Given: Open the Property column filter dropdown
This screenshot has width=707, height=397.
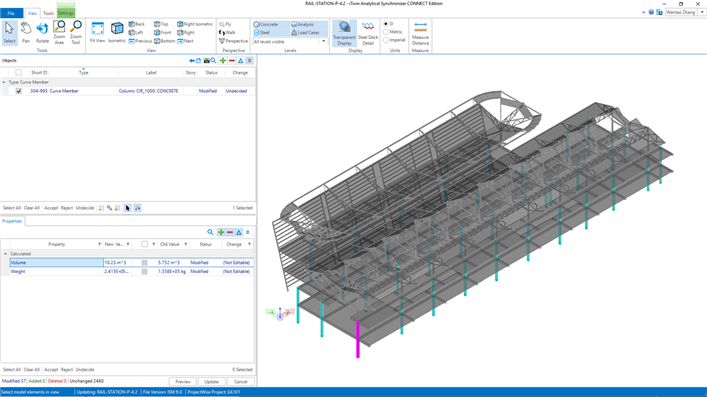Looking at the screenshot, I should [99, 244].
